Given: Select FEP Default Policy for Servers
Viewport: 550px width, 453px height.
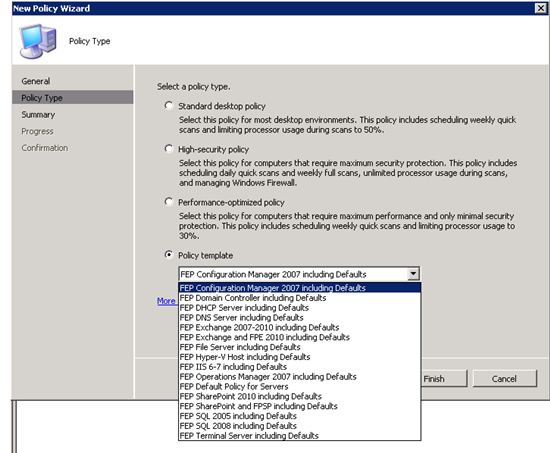Looking at the screenshot, I should pyautogui.click(x=300, y=386).
